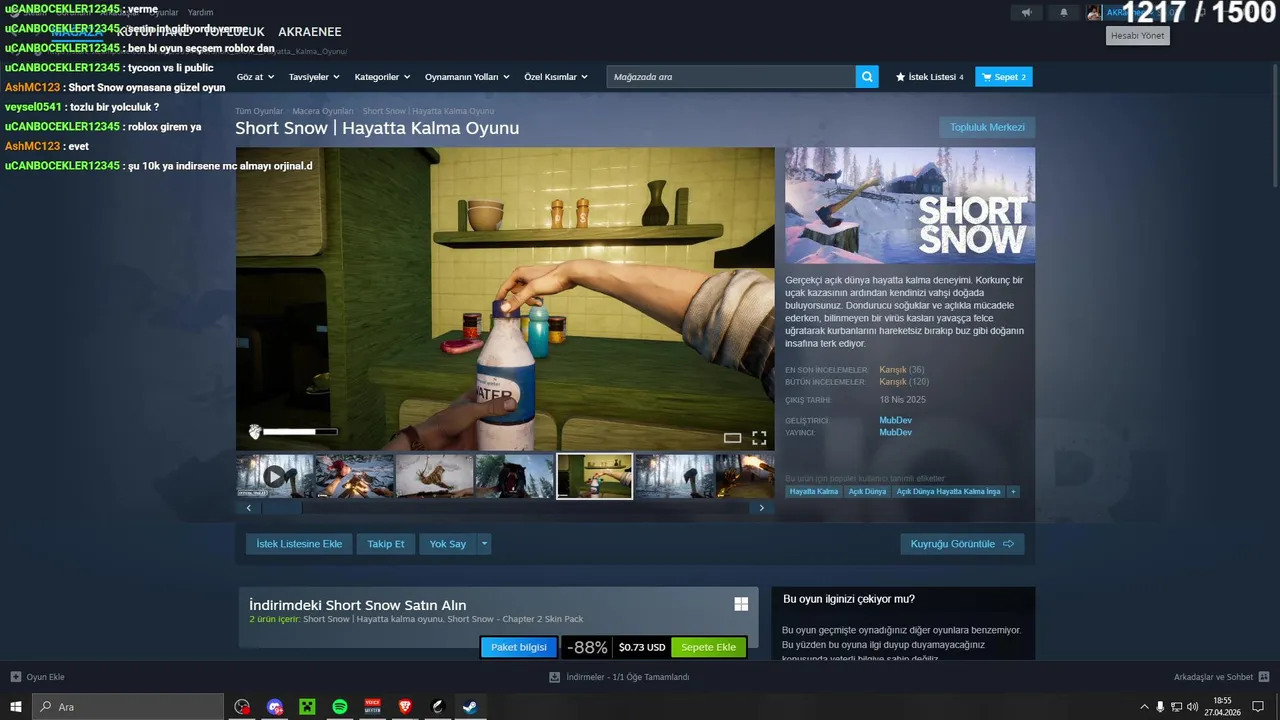Open the Minecraft creeper taskbar icon
Screen dimensions: 1280x720
pyautogui.click(x=308, y=707)
